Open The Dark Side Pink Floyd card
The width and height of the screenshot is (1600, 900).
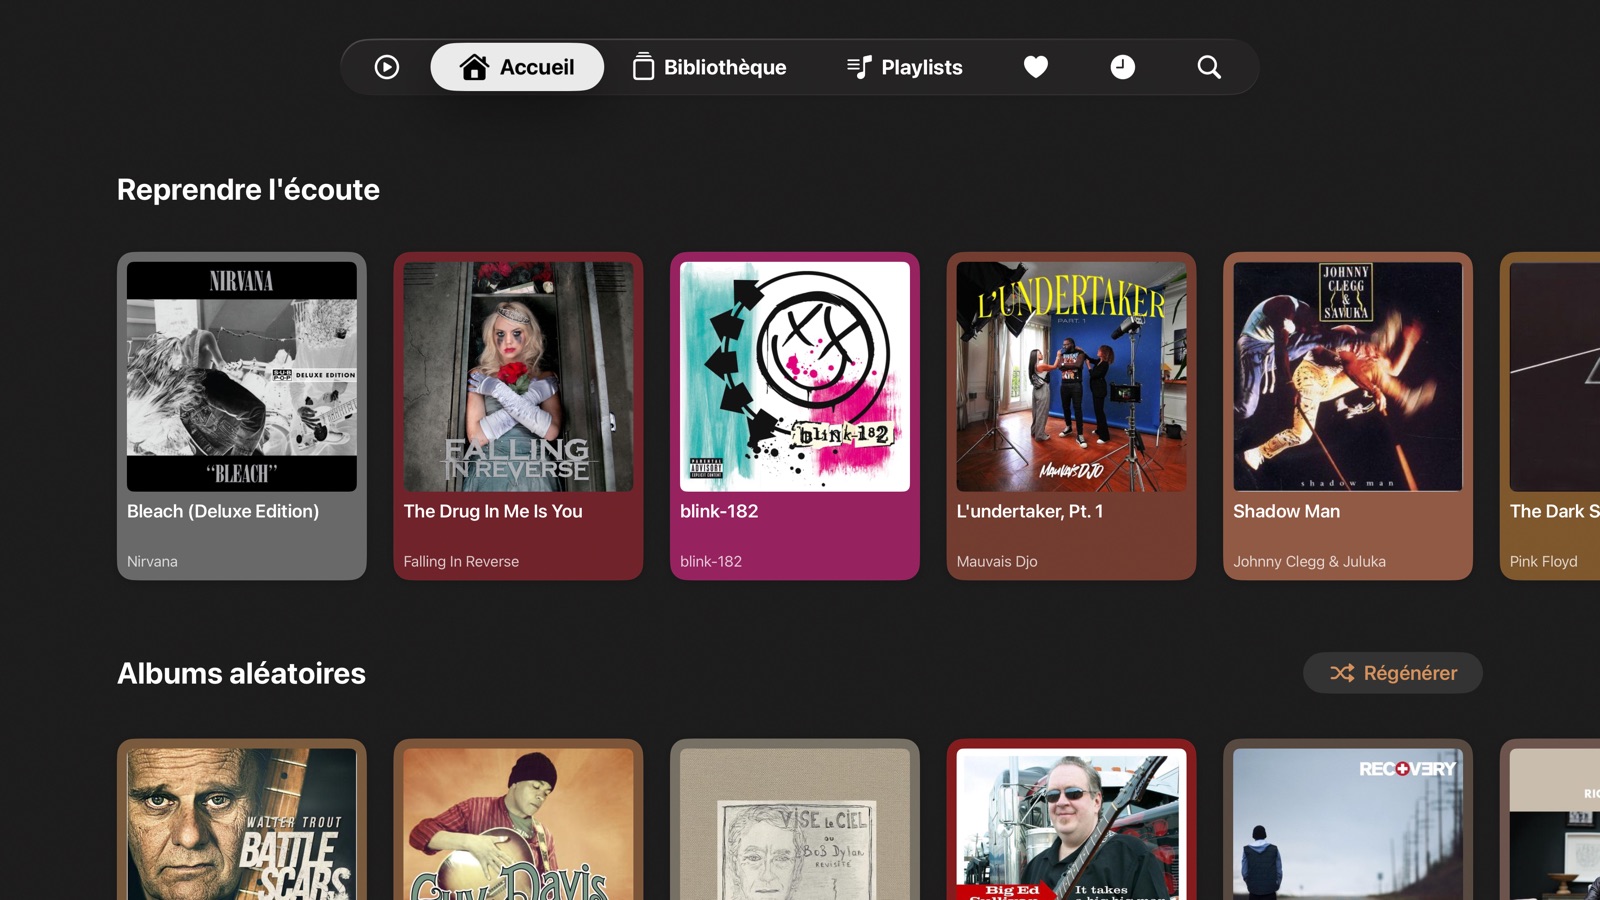click(x=1550, y=416)
